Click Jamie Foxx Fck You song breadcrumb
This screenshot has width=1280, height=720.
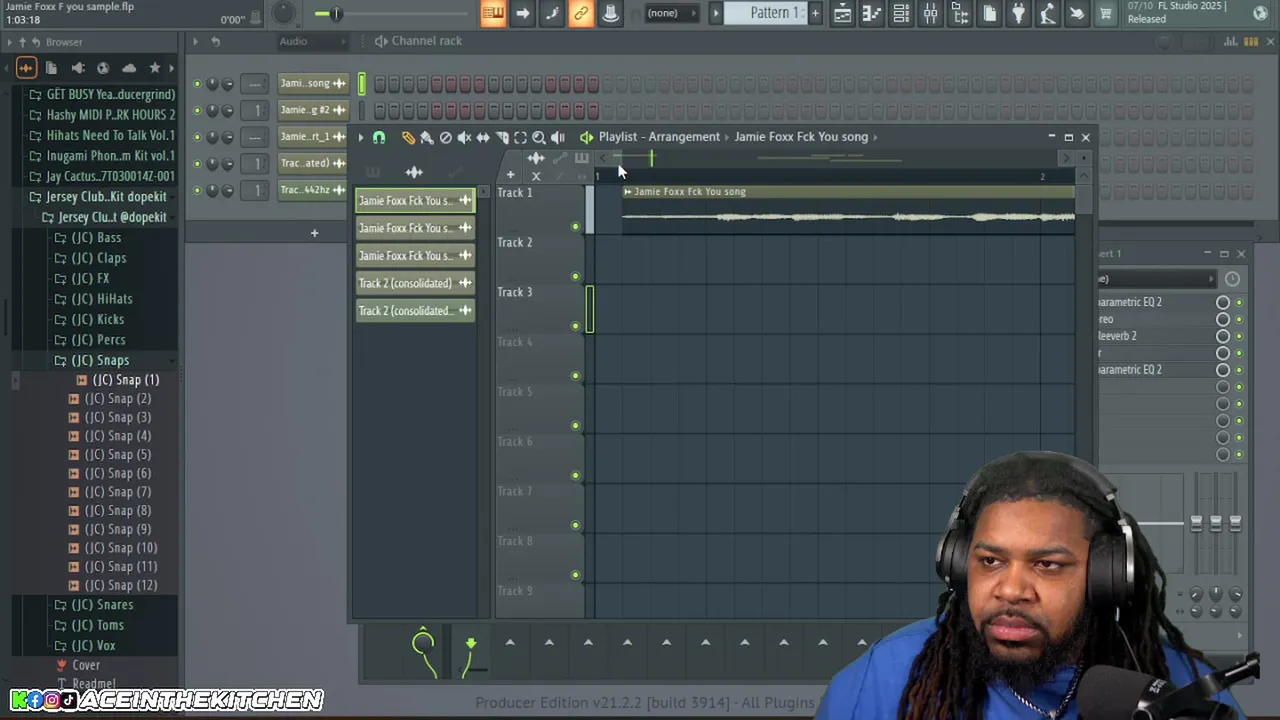coord(801,137)
